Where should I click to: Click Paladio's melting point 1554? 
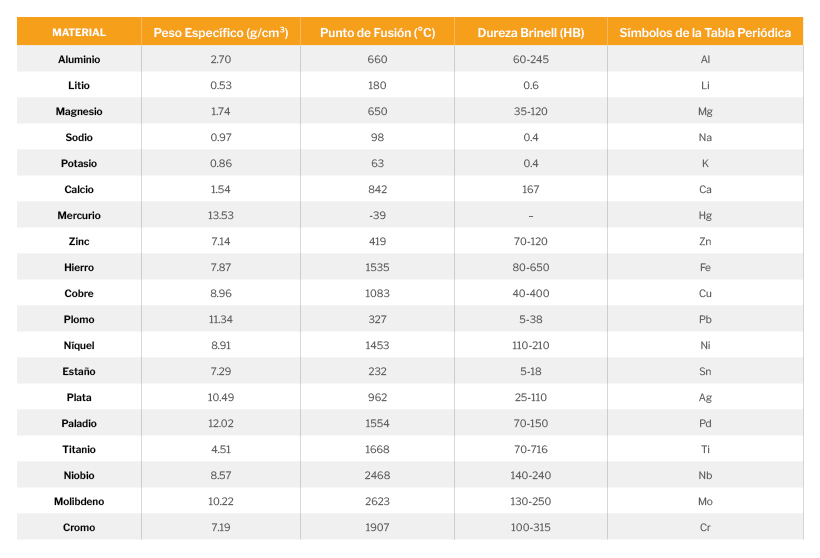377,424
